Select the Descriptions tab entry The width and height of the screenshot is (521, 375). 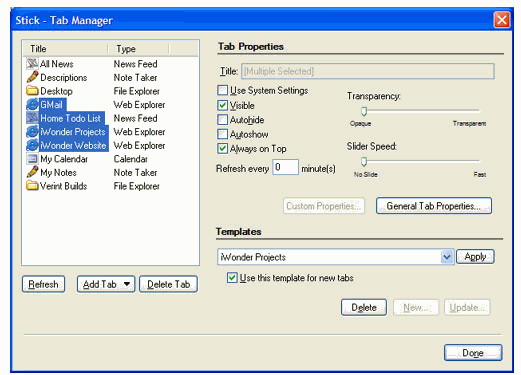[x=63, y=77]
